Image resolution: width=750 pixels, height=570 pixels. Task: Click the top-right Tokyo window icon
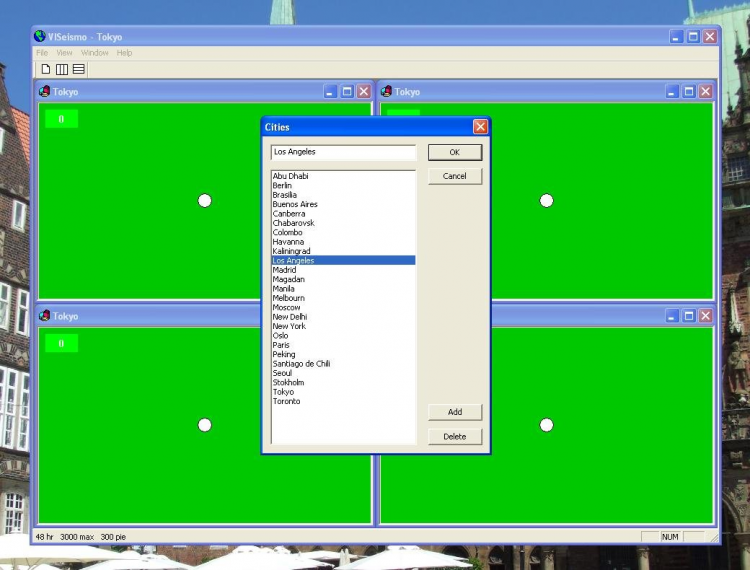386,91
